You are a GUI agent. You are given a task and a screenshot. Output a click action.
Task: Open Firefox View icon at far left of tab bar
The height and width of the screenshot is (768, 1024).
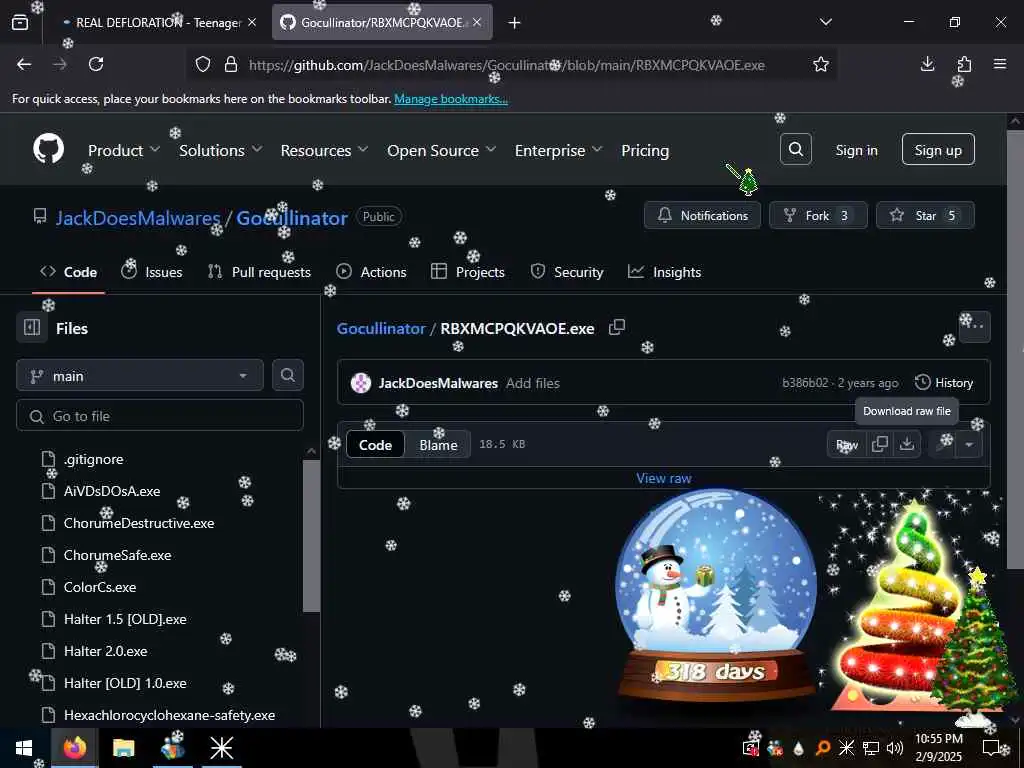tap(20, 23)
